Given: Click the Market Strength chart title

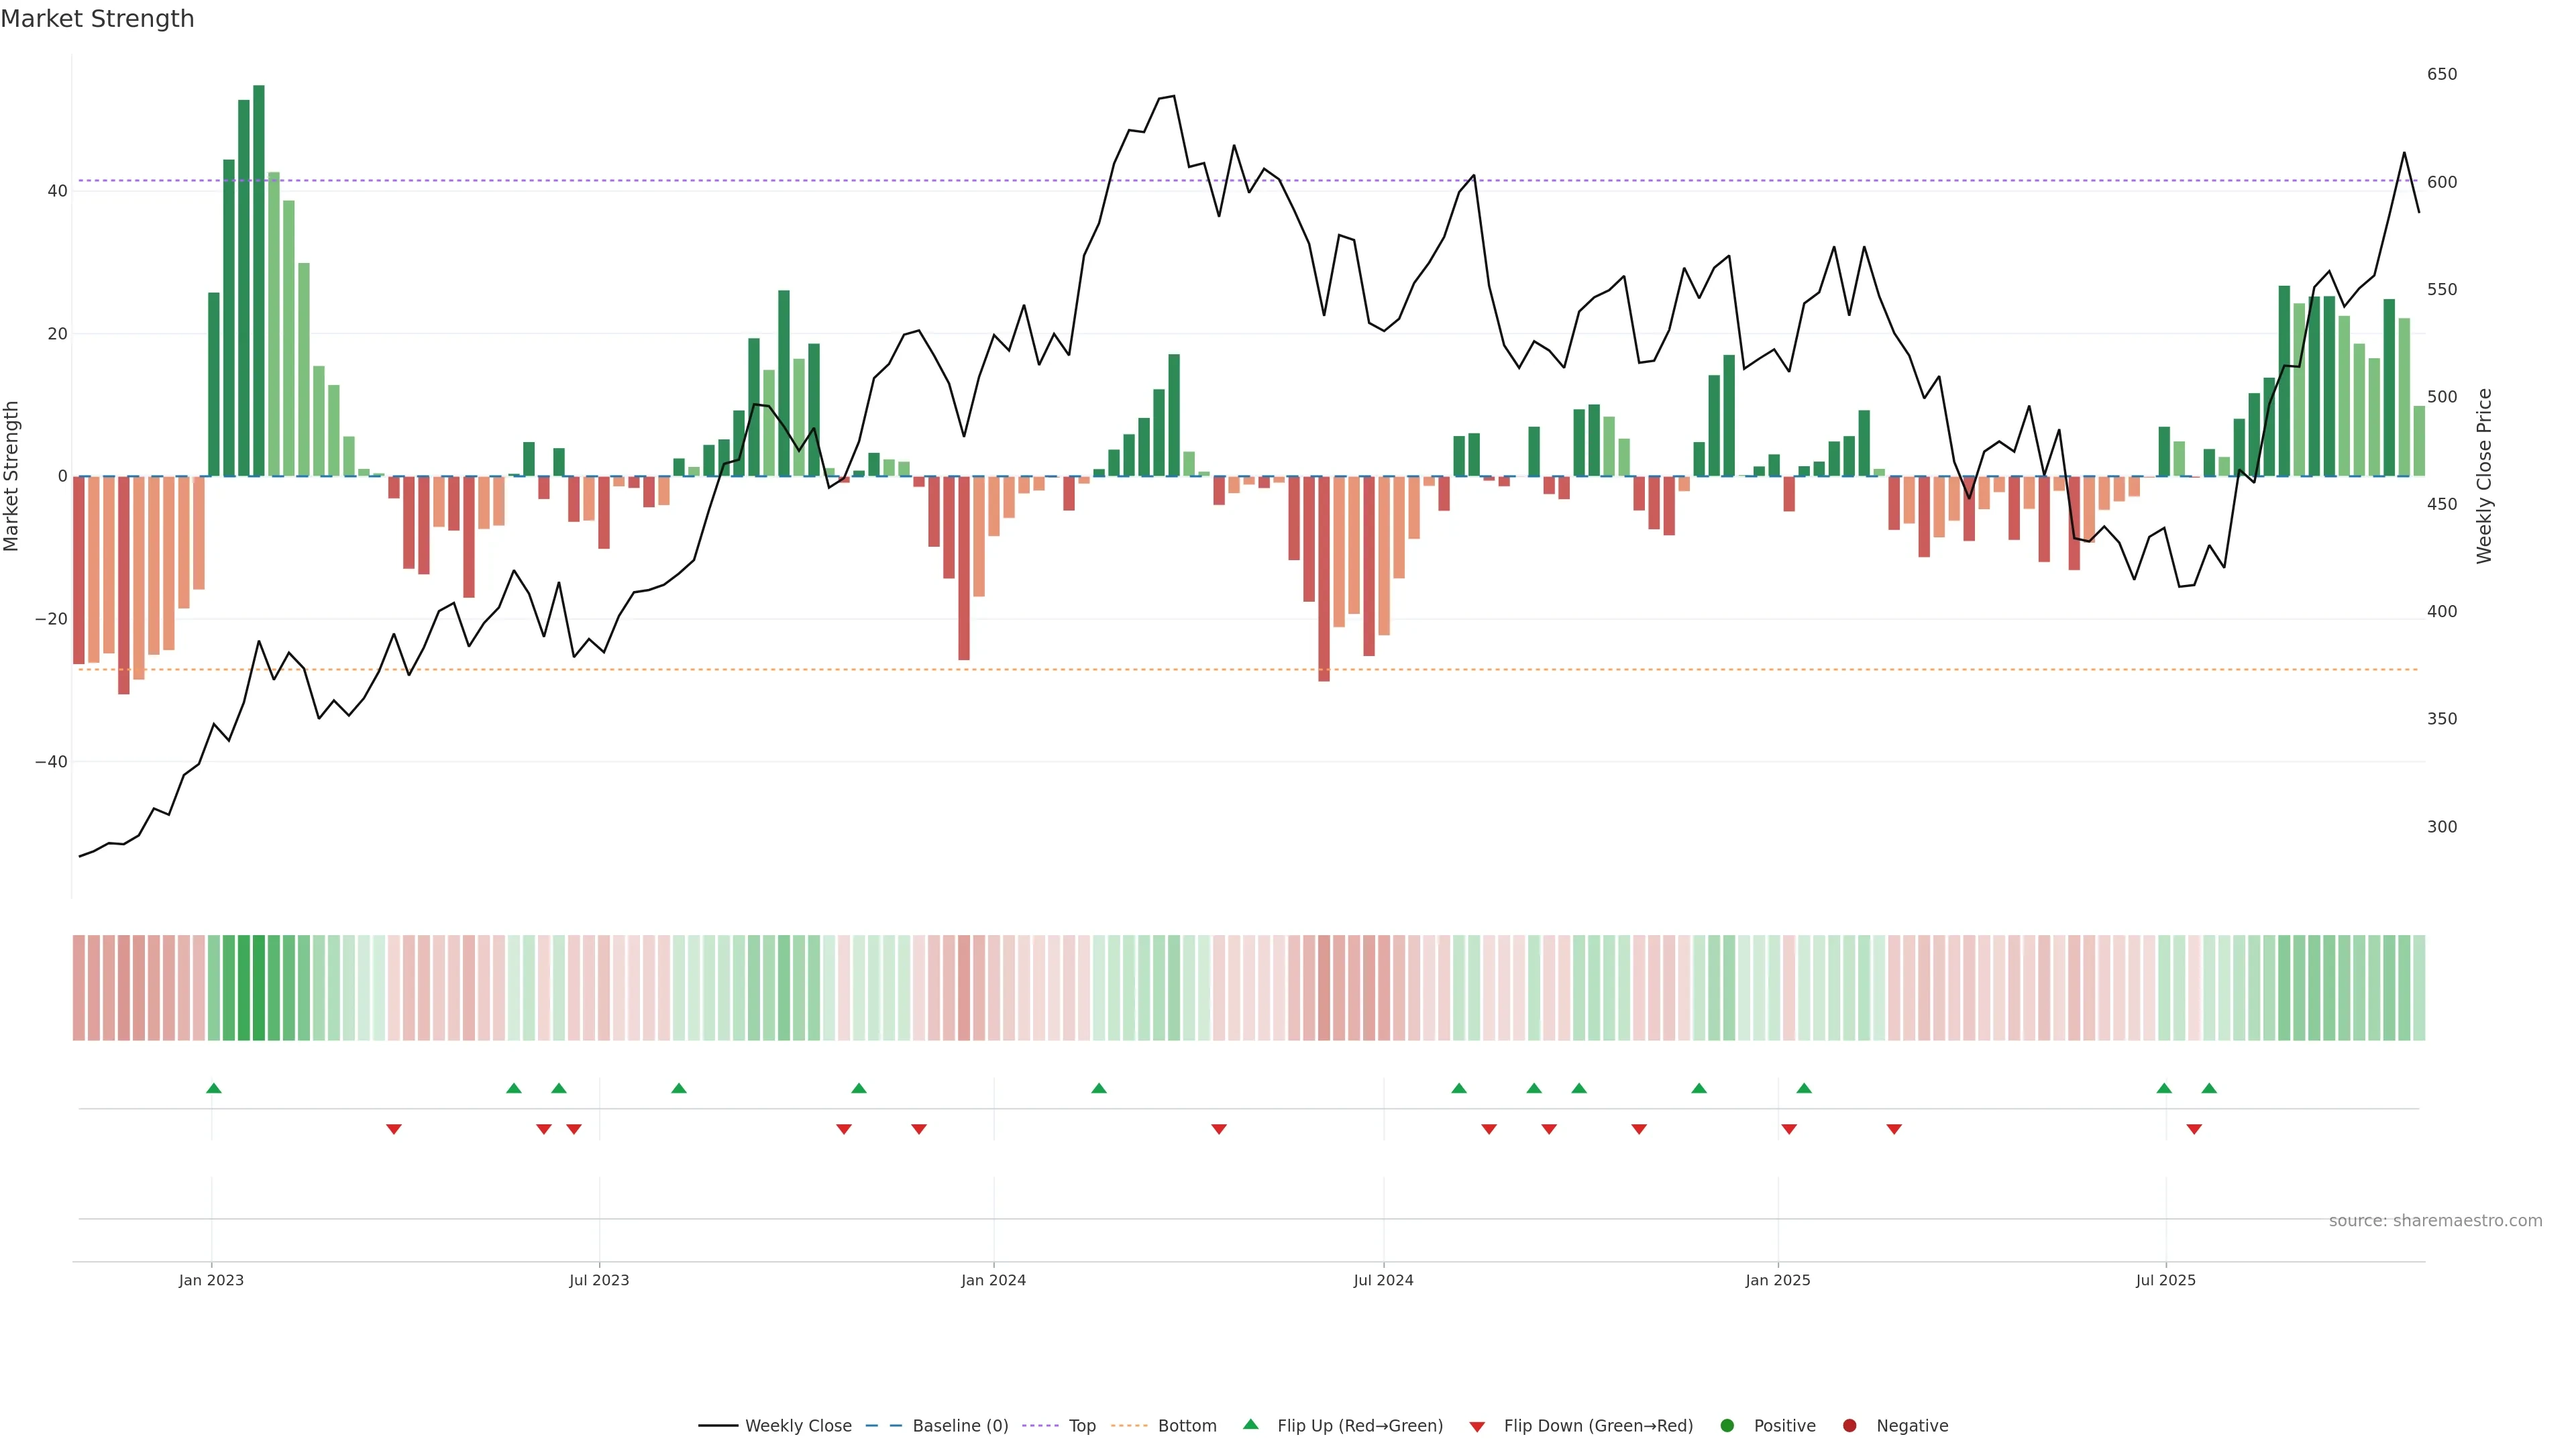Looking at the screenshot, I should coord(97,19).
